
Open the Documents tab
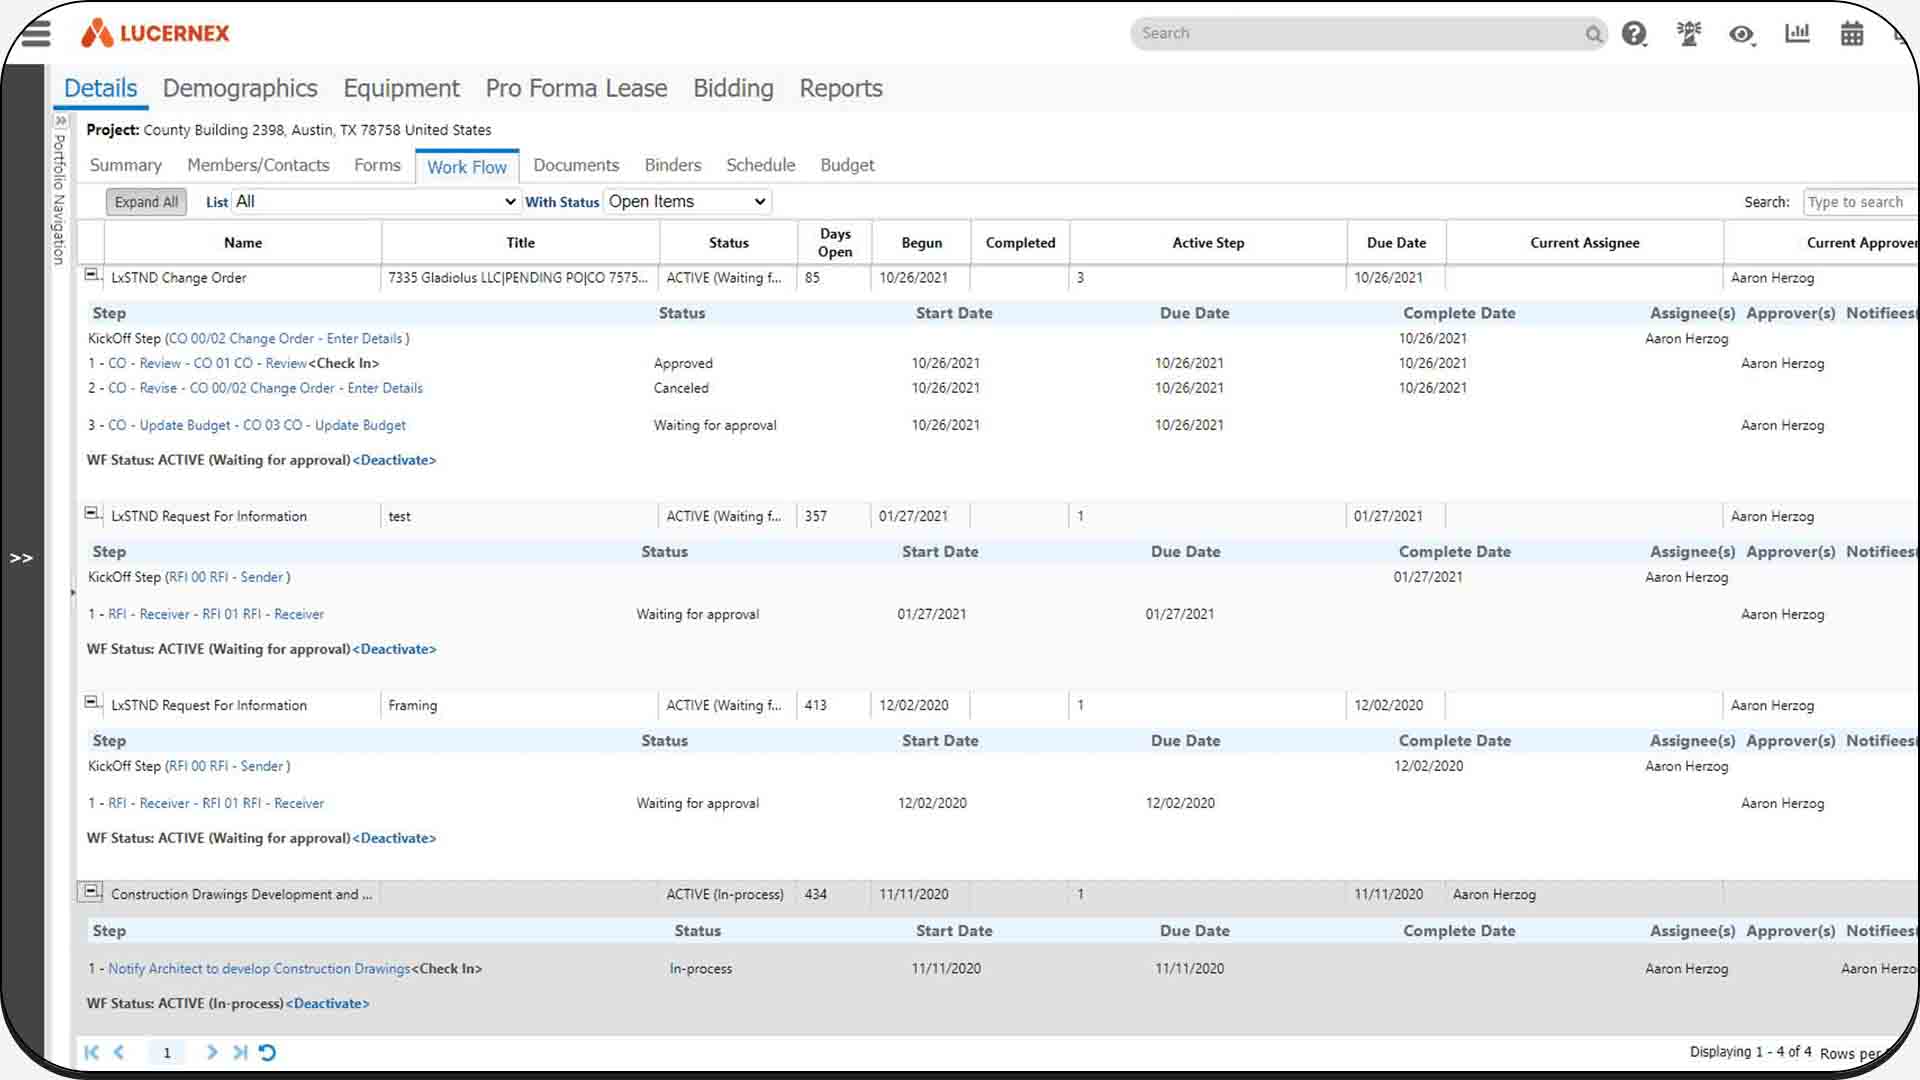(x=576, y=164)
